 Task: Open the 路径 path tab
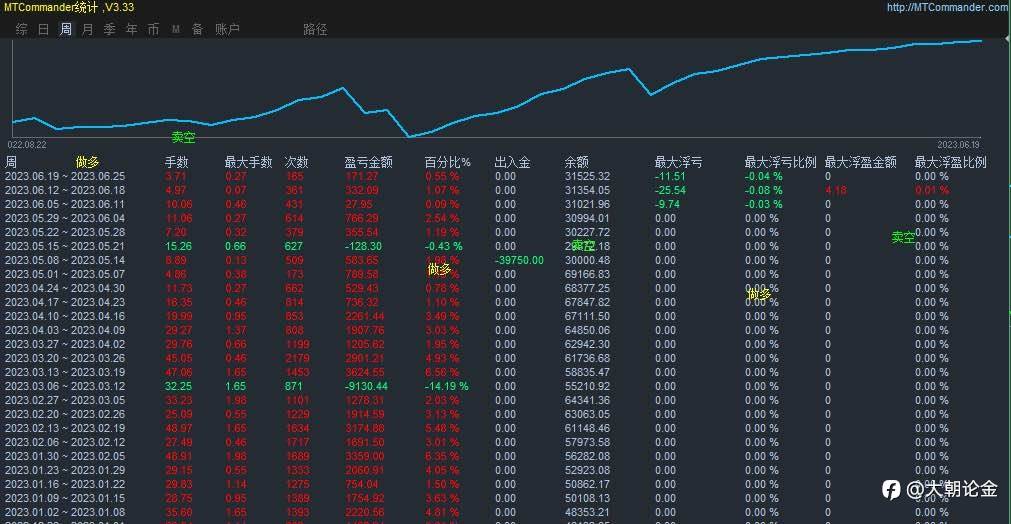tap(315, 29)
